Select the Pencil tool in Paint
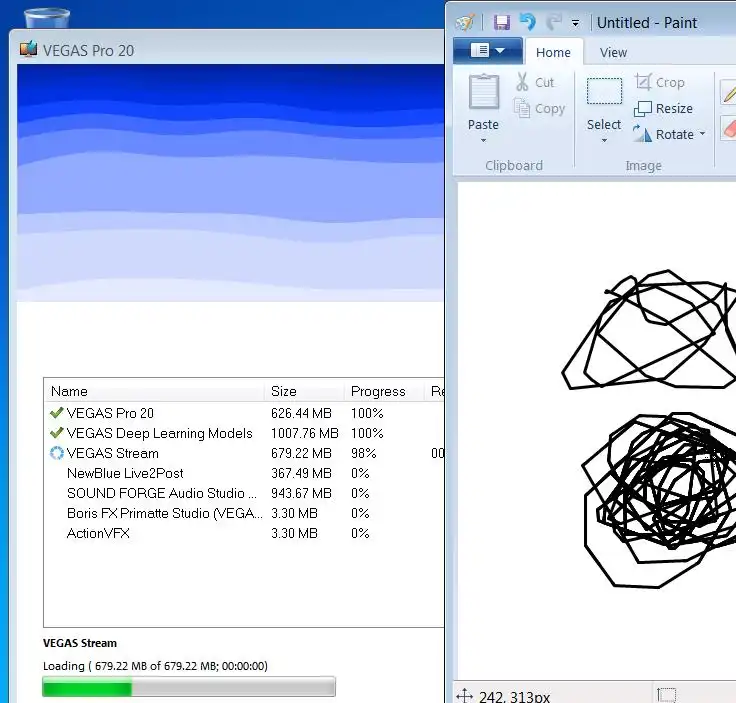 click(x=728, y=92)
